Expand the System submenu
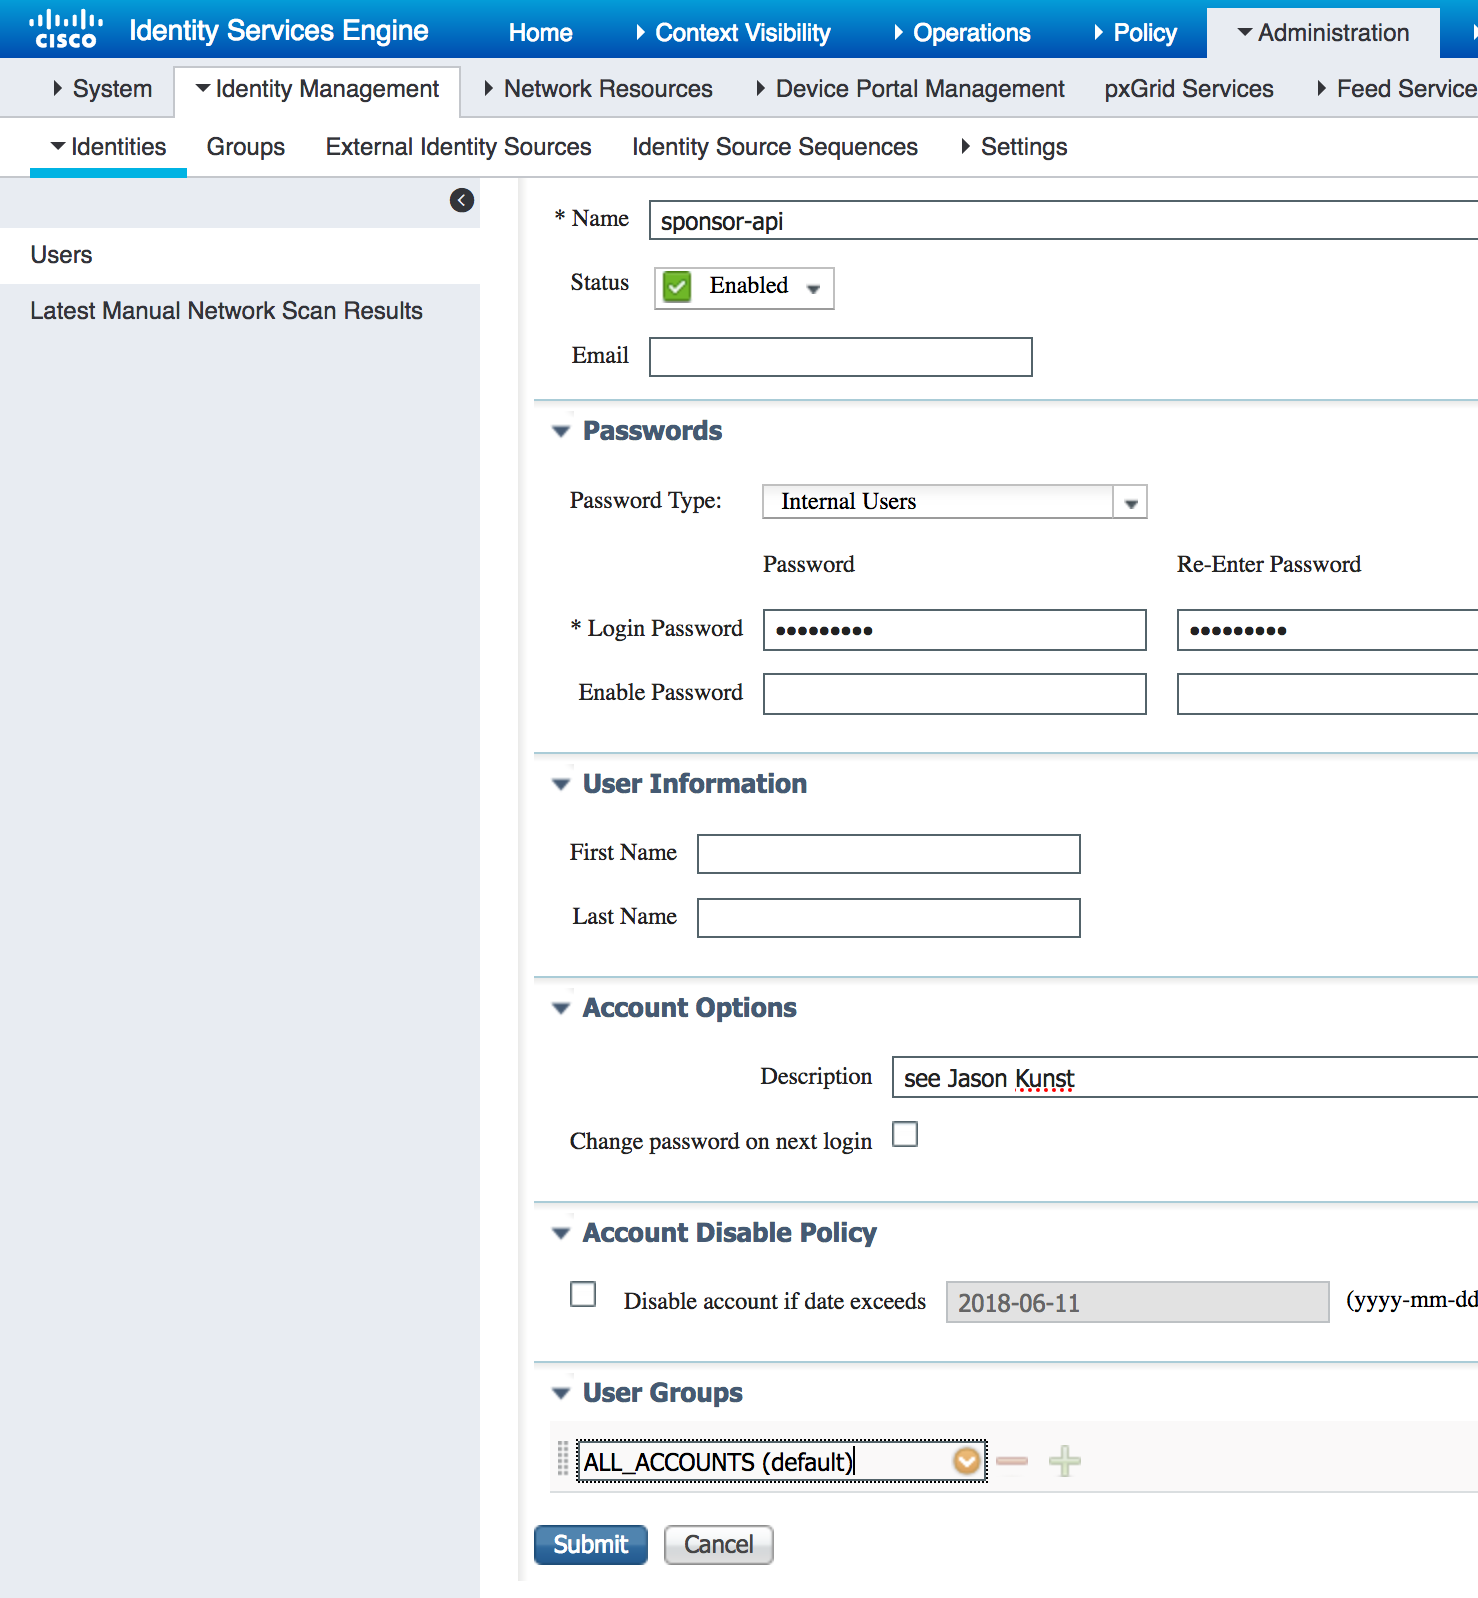Viewport: 1478px width, 1598px height. pos(103,89)
